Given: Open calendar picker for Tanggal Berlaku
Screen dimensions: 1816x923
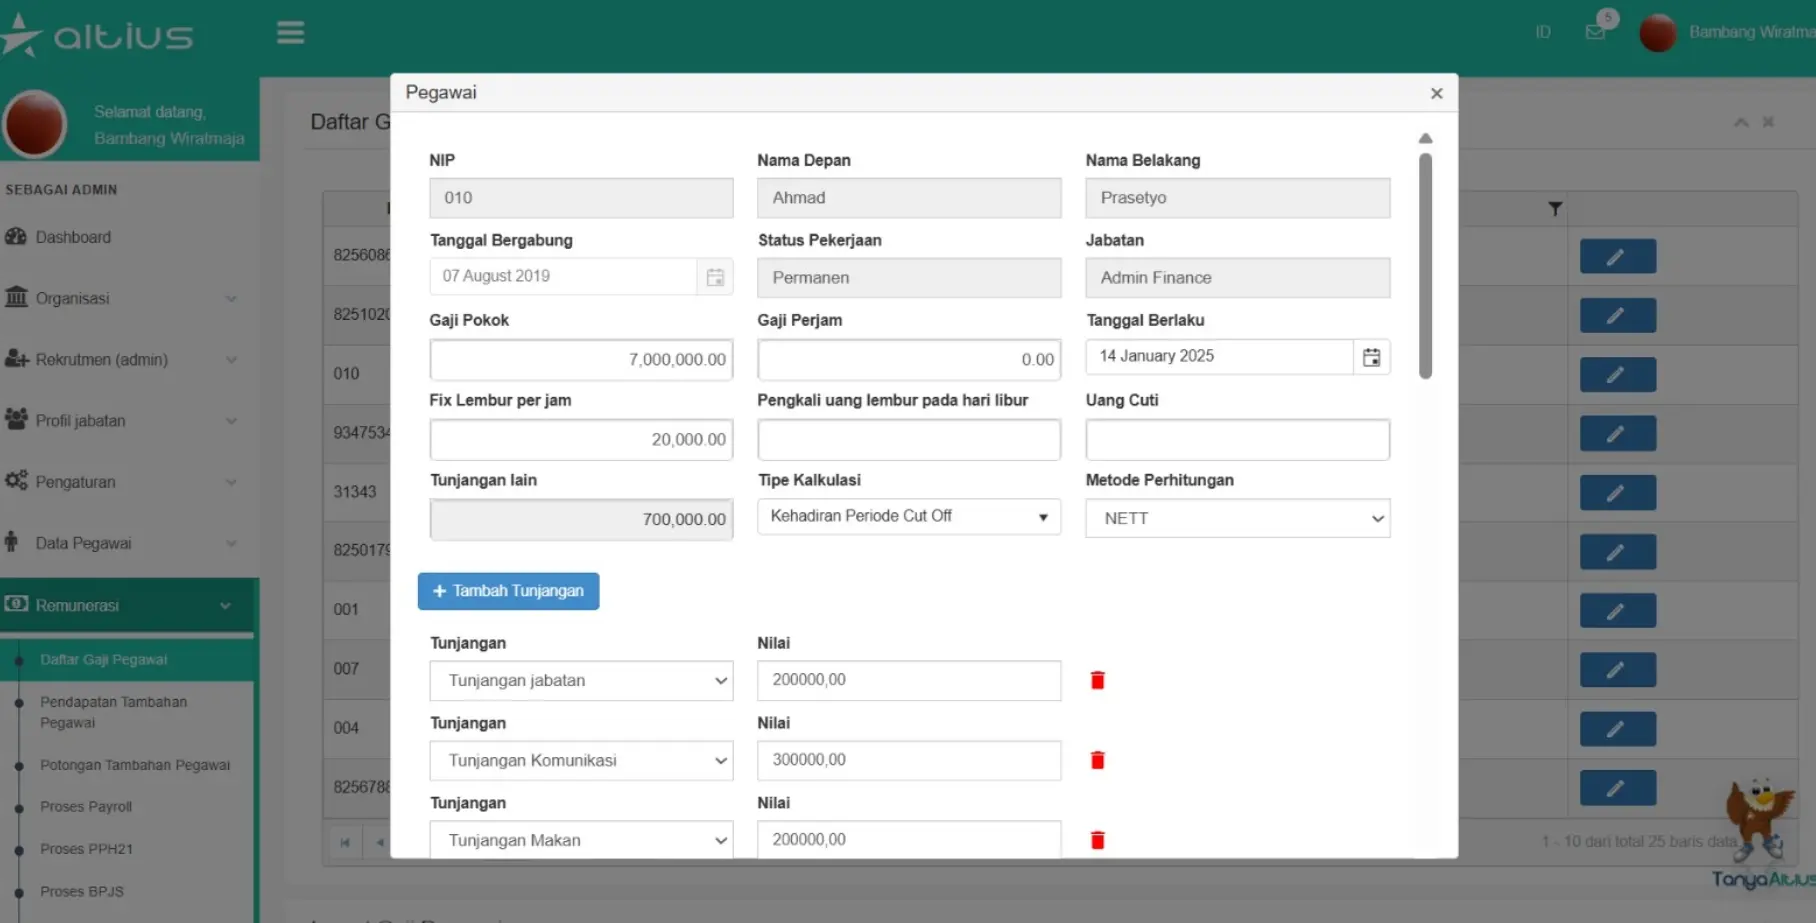Looking at the screenshot, I should [1371, 357].
